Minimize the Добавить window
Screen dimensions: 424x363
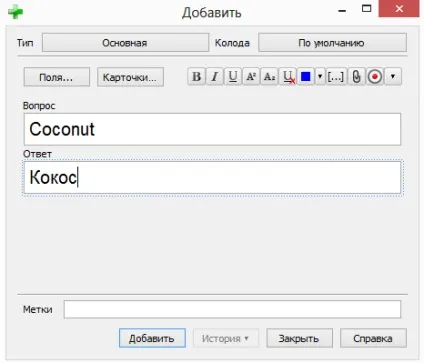[342, 11]
